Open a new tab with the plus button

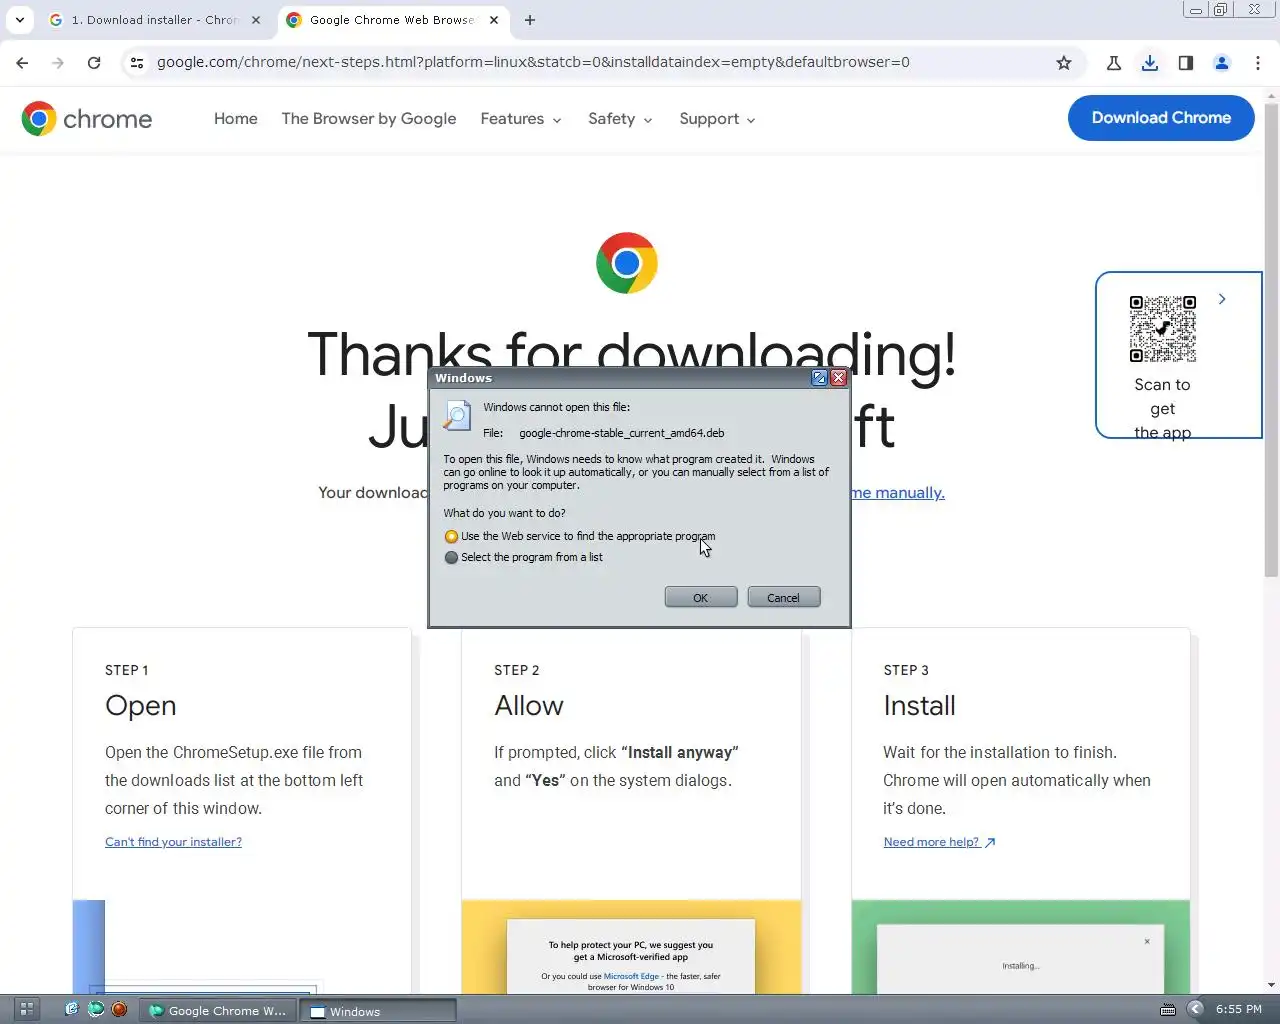pos(530,20)
